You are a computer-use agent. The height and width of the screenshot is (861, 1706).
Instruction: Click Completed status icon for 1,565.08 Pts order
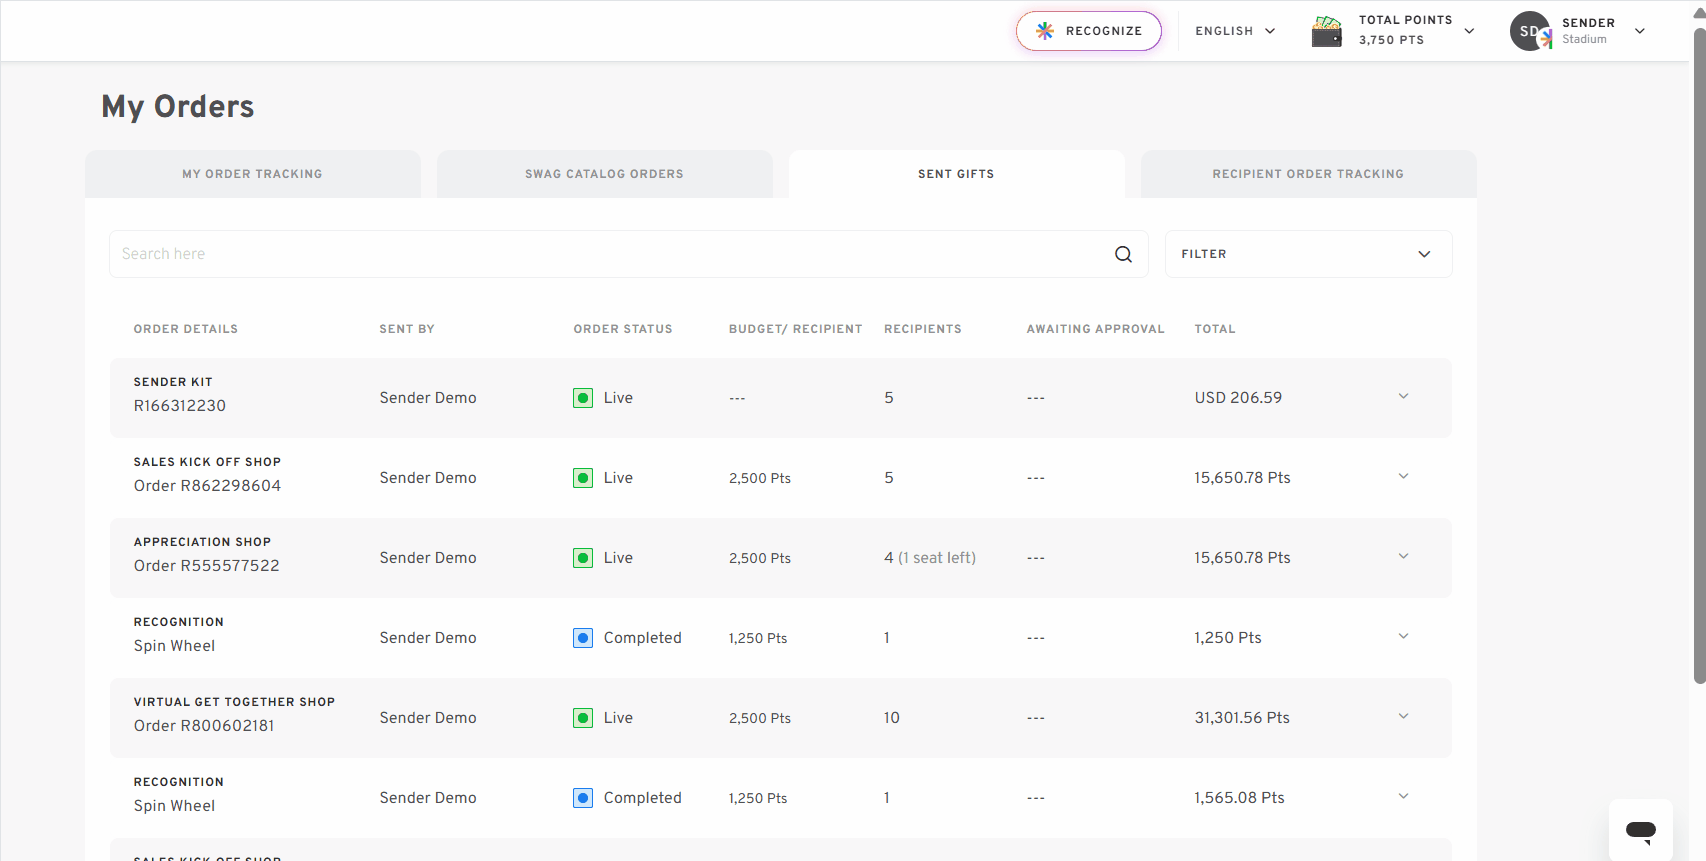[583, 798]
